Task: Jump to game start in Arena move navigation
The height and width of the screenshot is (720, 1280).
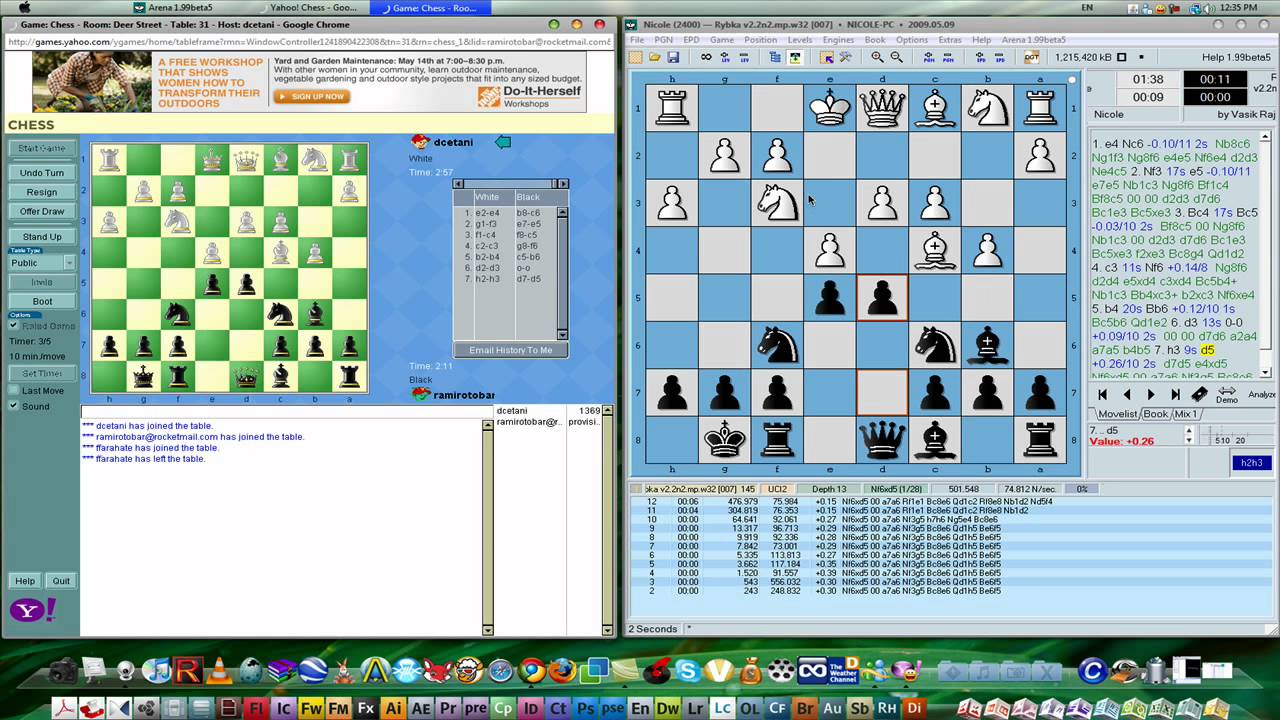Action: click(1102, 394)
